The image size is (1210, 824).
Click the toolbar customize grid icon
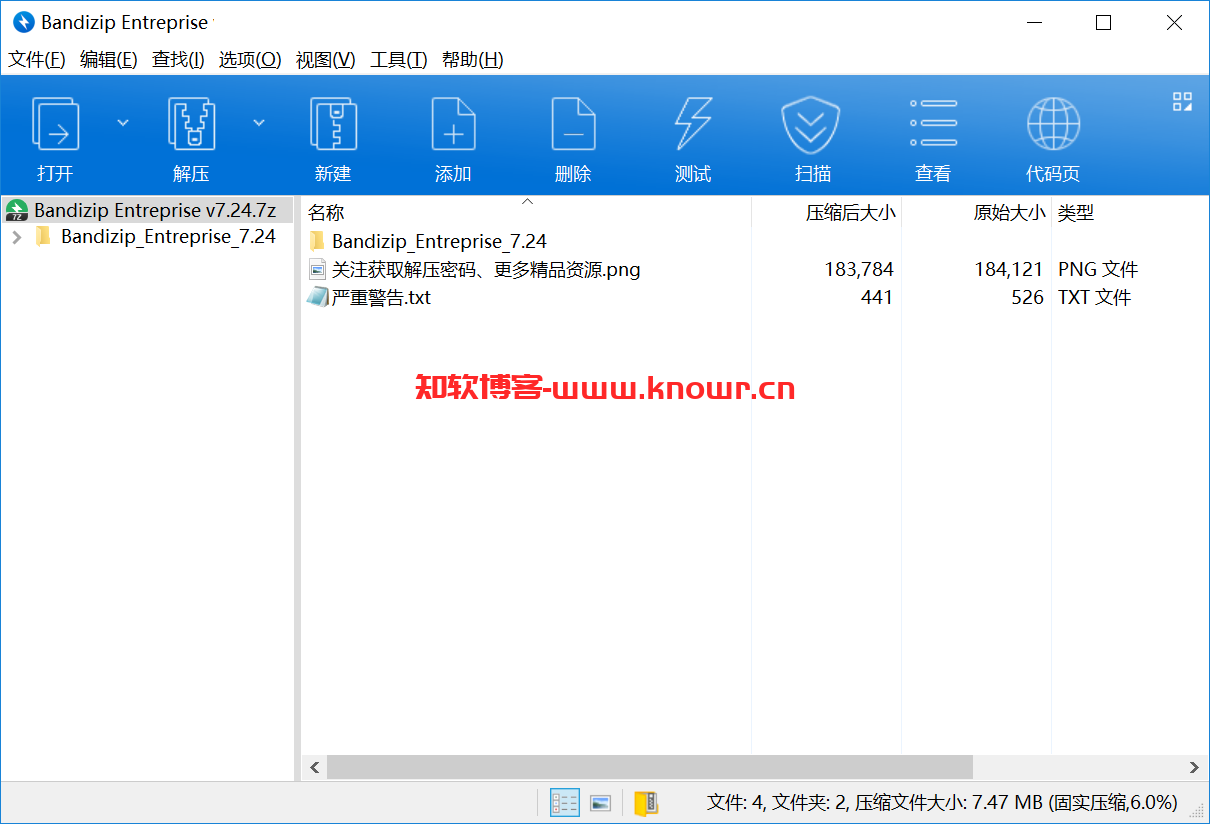pos(1182,101)
